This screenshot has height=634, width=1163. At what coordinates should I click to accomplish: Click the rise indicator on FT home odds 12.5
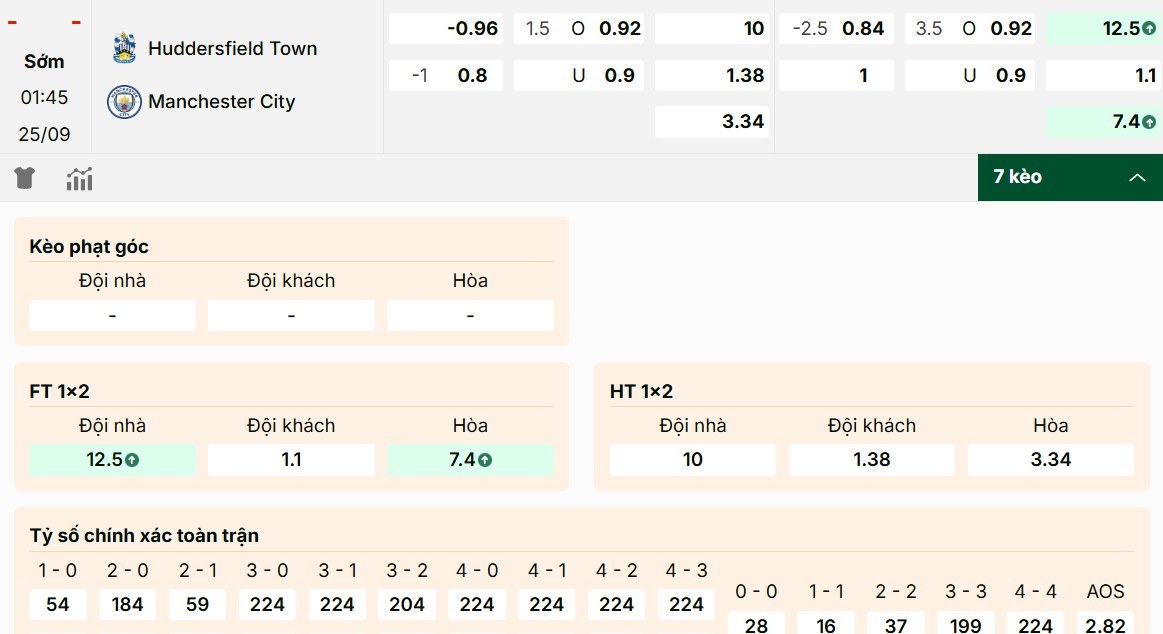tap(130, 460)
